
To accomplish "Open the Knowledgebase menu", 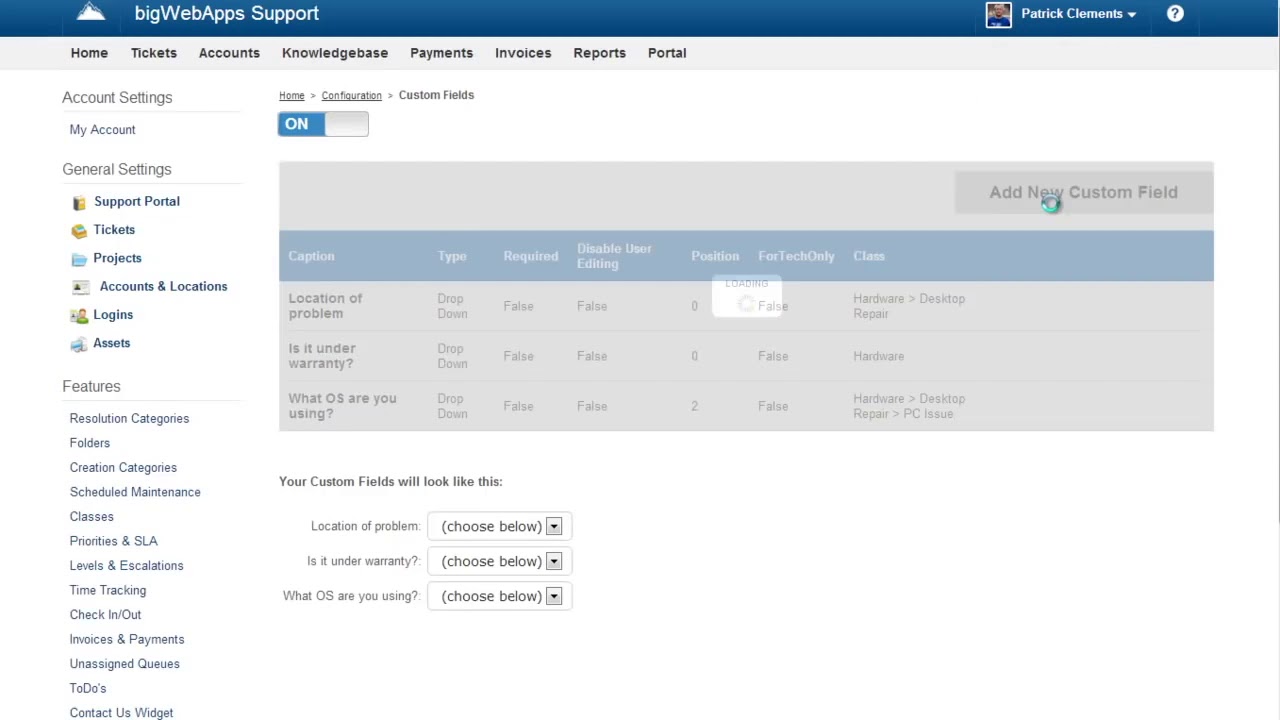I will pyautogui.click(x=335, y=53).
